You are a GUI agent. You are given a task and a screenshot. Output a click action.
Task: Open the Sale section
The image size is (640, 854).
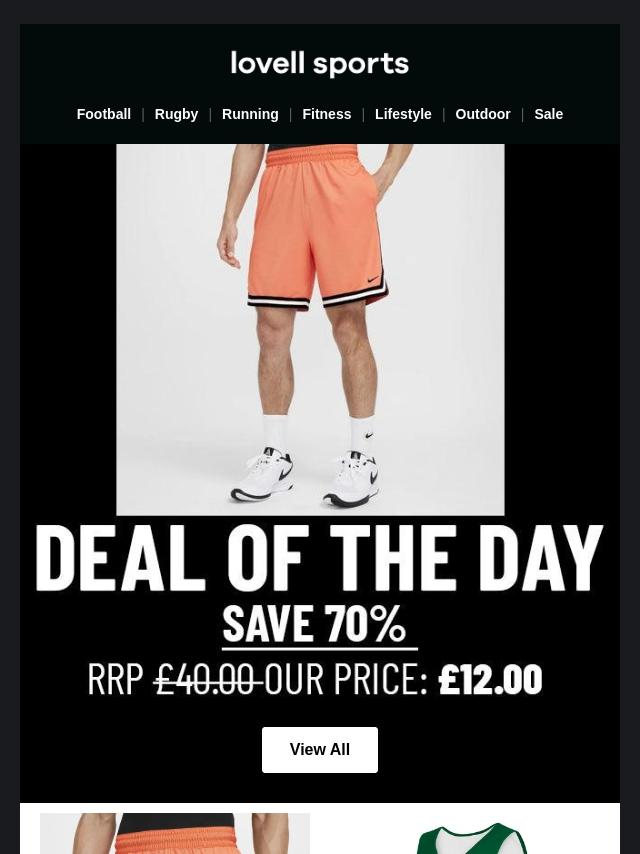[x=548, y=114]
